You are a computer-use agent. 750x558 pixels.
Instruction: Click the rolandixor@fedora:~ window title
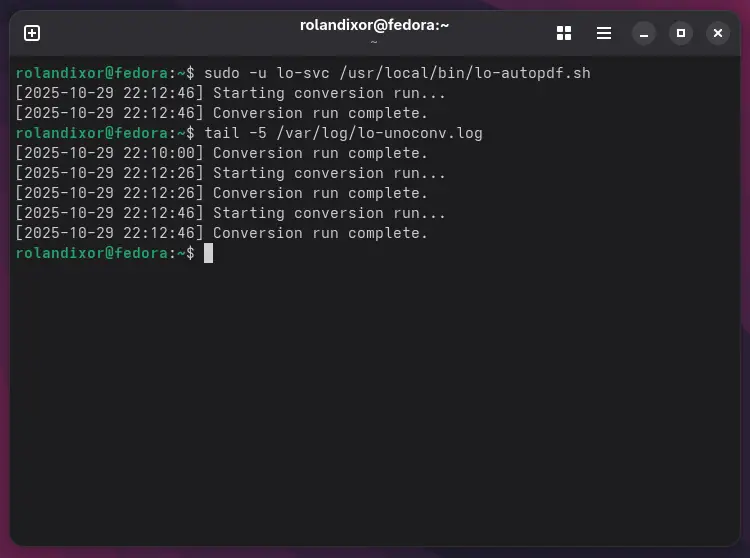click(373, 25)
